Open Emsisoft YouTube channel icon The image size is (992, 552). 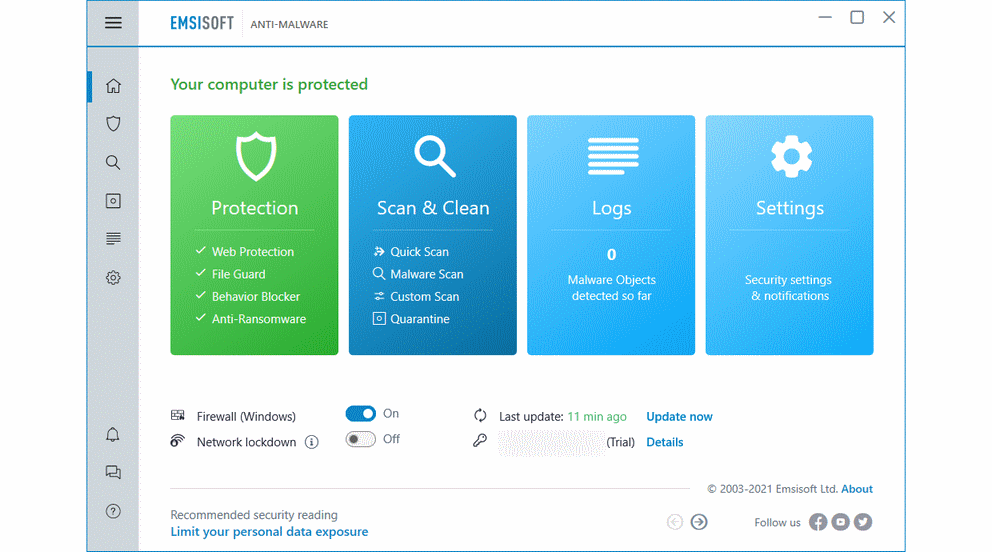click(x=841, y=522)
